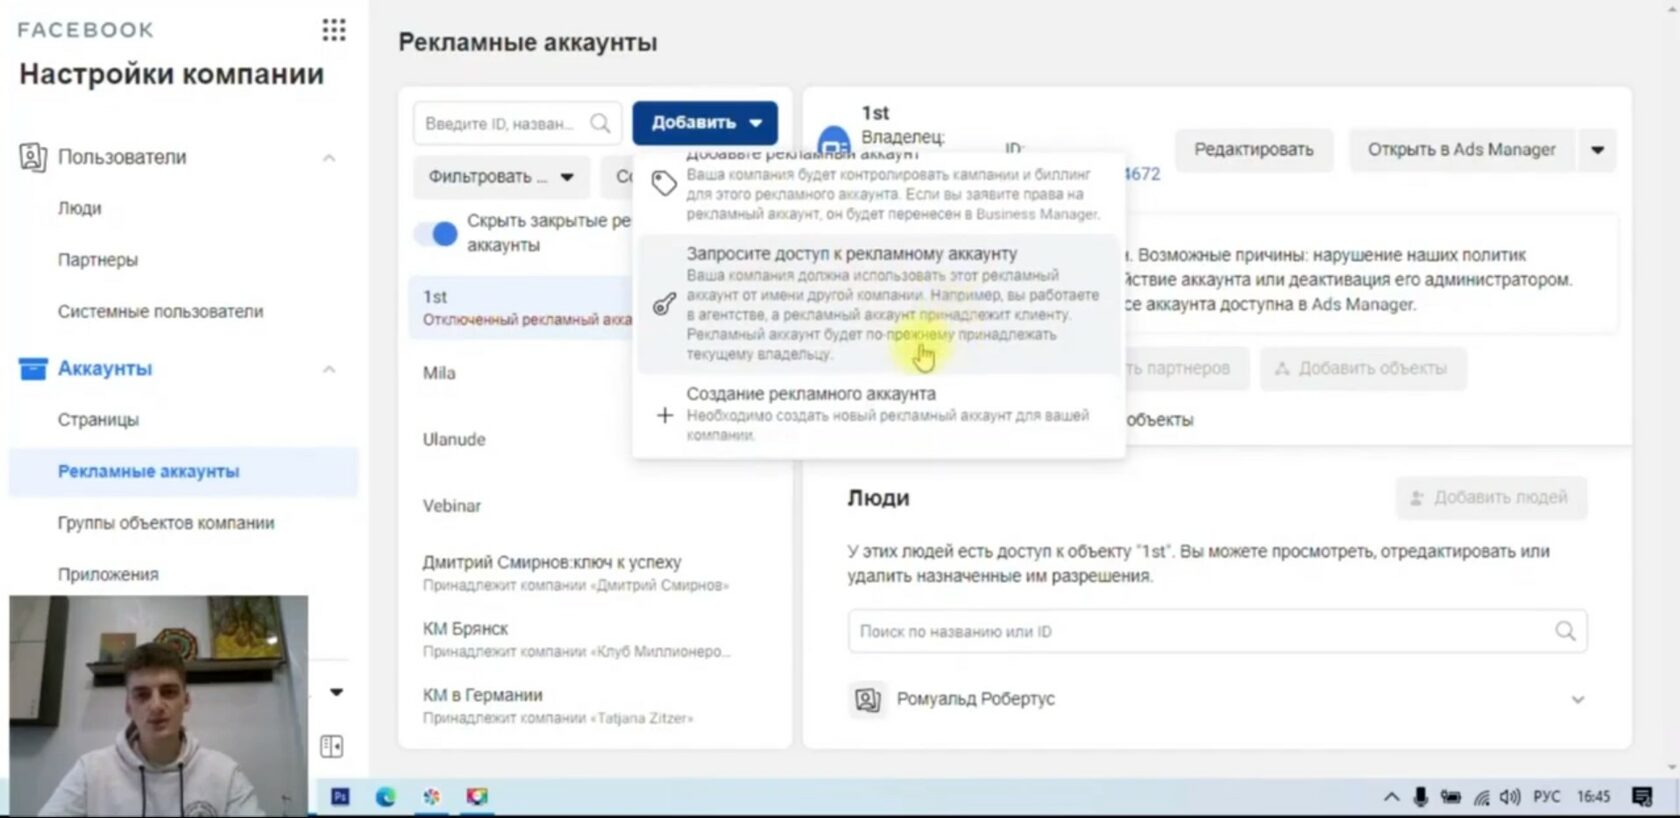
Task: Collapse the Пользователи section
Action: (x=328, y=158)
